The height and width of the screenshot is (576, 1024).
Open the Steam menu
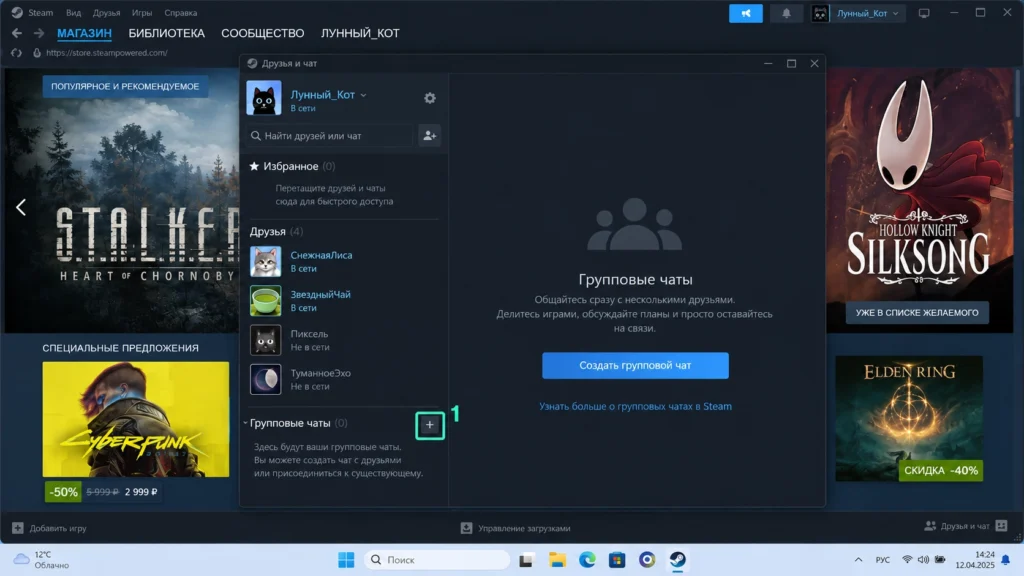click(40, 12)
